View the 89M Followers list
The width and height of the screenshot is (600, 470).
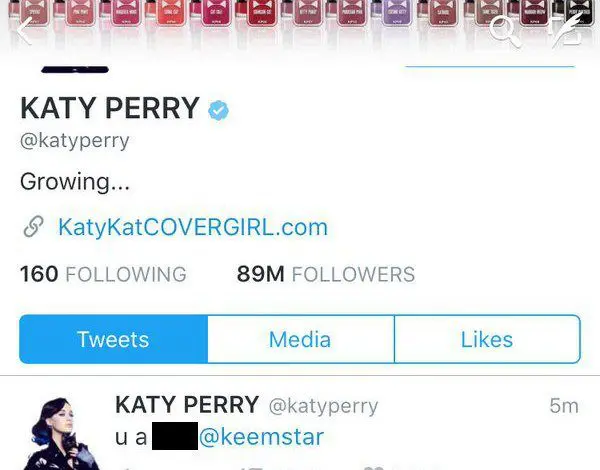pyautogui.click(x=326, y=274)
